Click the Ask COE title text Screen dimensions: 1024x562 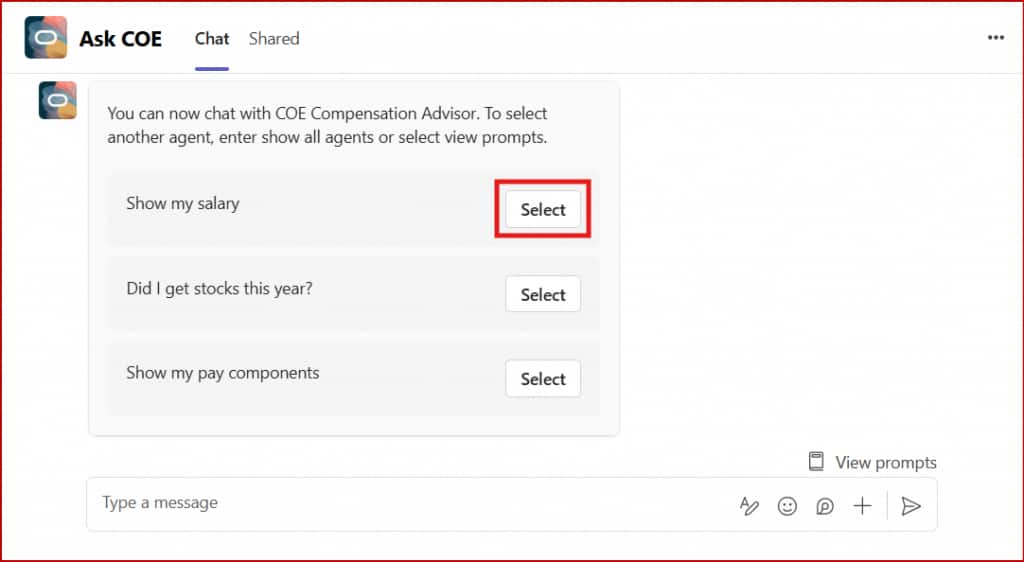click(121, 39)
